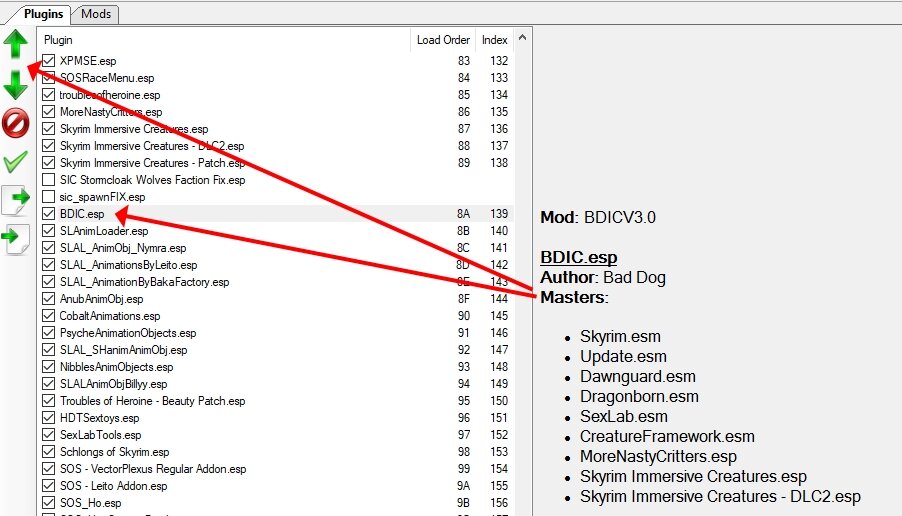This screenshot has height=516, width=902.
Task: Click the scrollbar up arrow in plugin list
Action: [522, 37]
